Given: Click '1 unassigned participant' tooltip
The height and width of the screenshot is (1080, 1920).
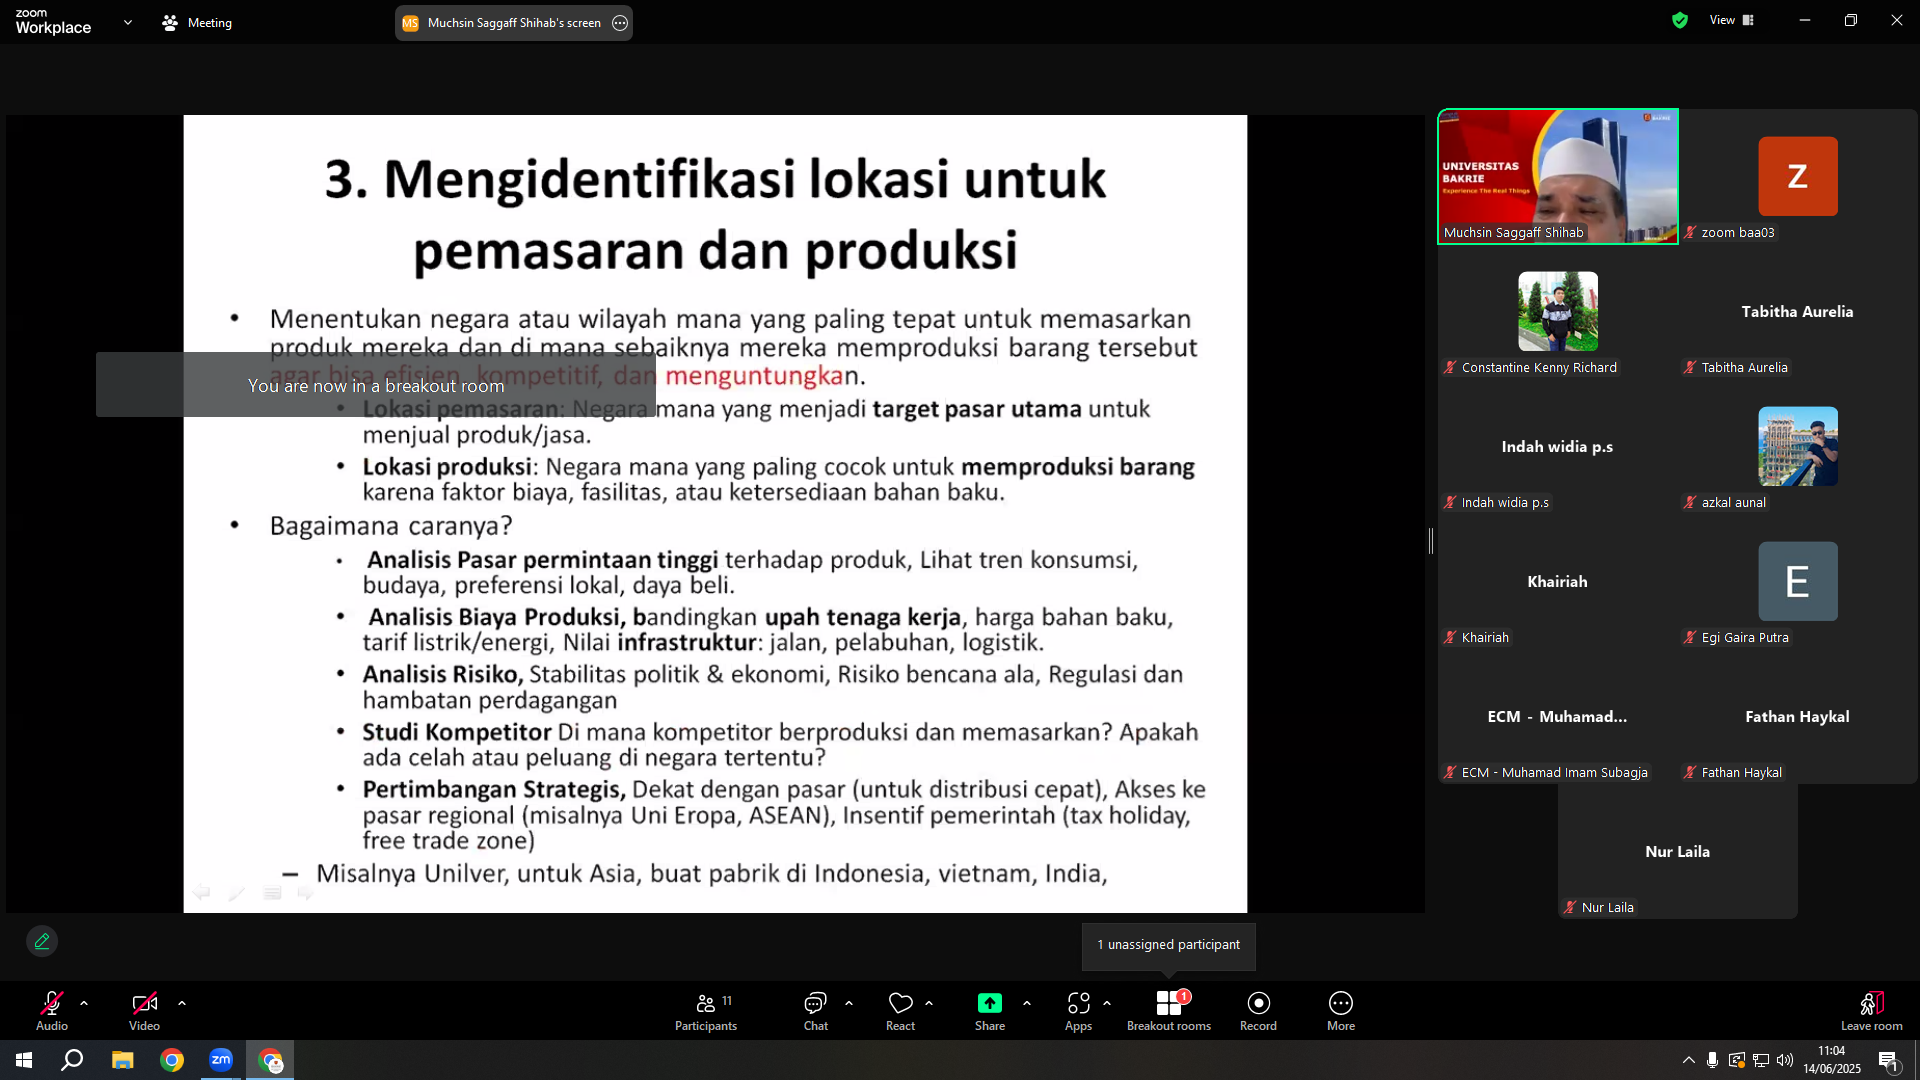Looking at the screenshot, I should pyautogui.click(x=1168, y=945).
